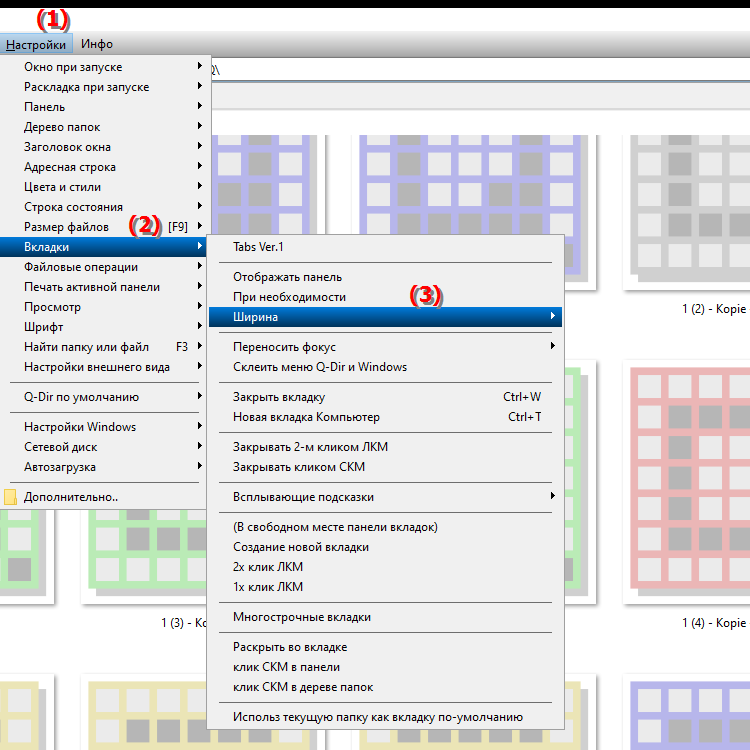Click Раскрыть во вкладке entry

coord(386,647)
